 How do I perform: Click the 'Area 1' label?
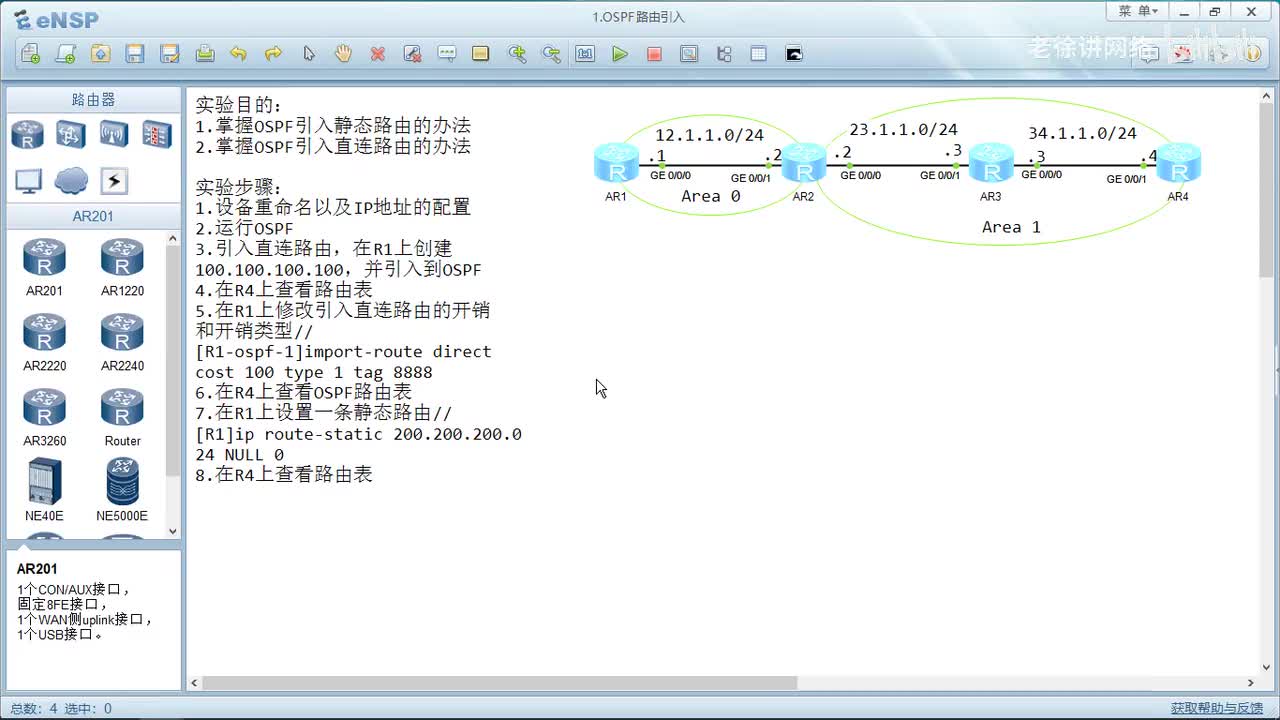coord(1011,227)
